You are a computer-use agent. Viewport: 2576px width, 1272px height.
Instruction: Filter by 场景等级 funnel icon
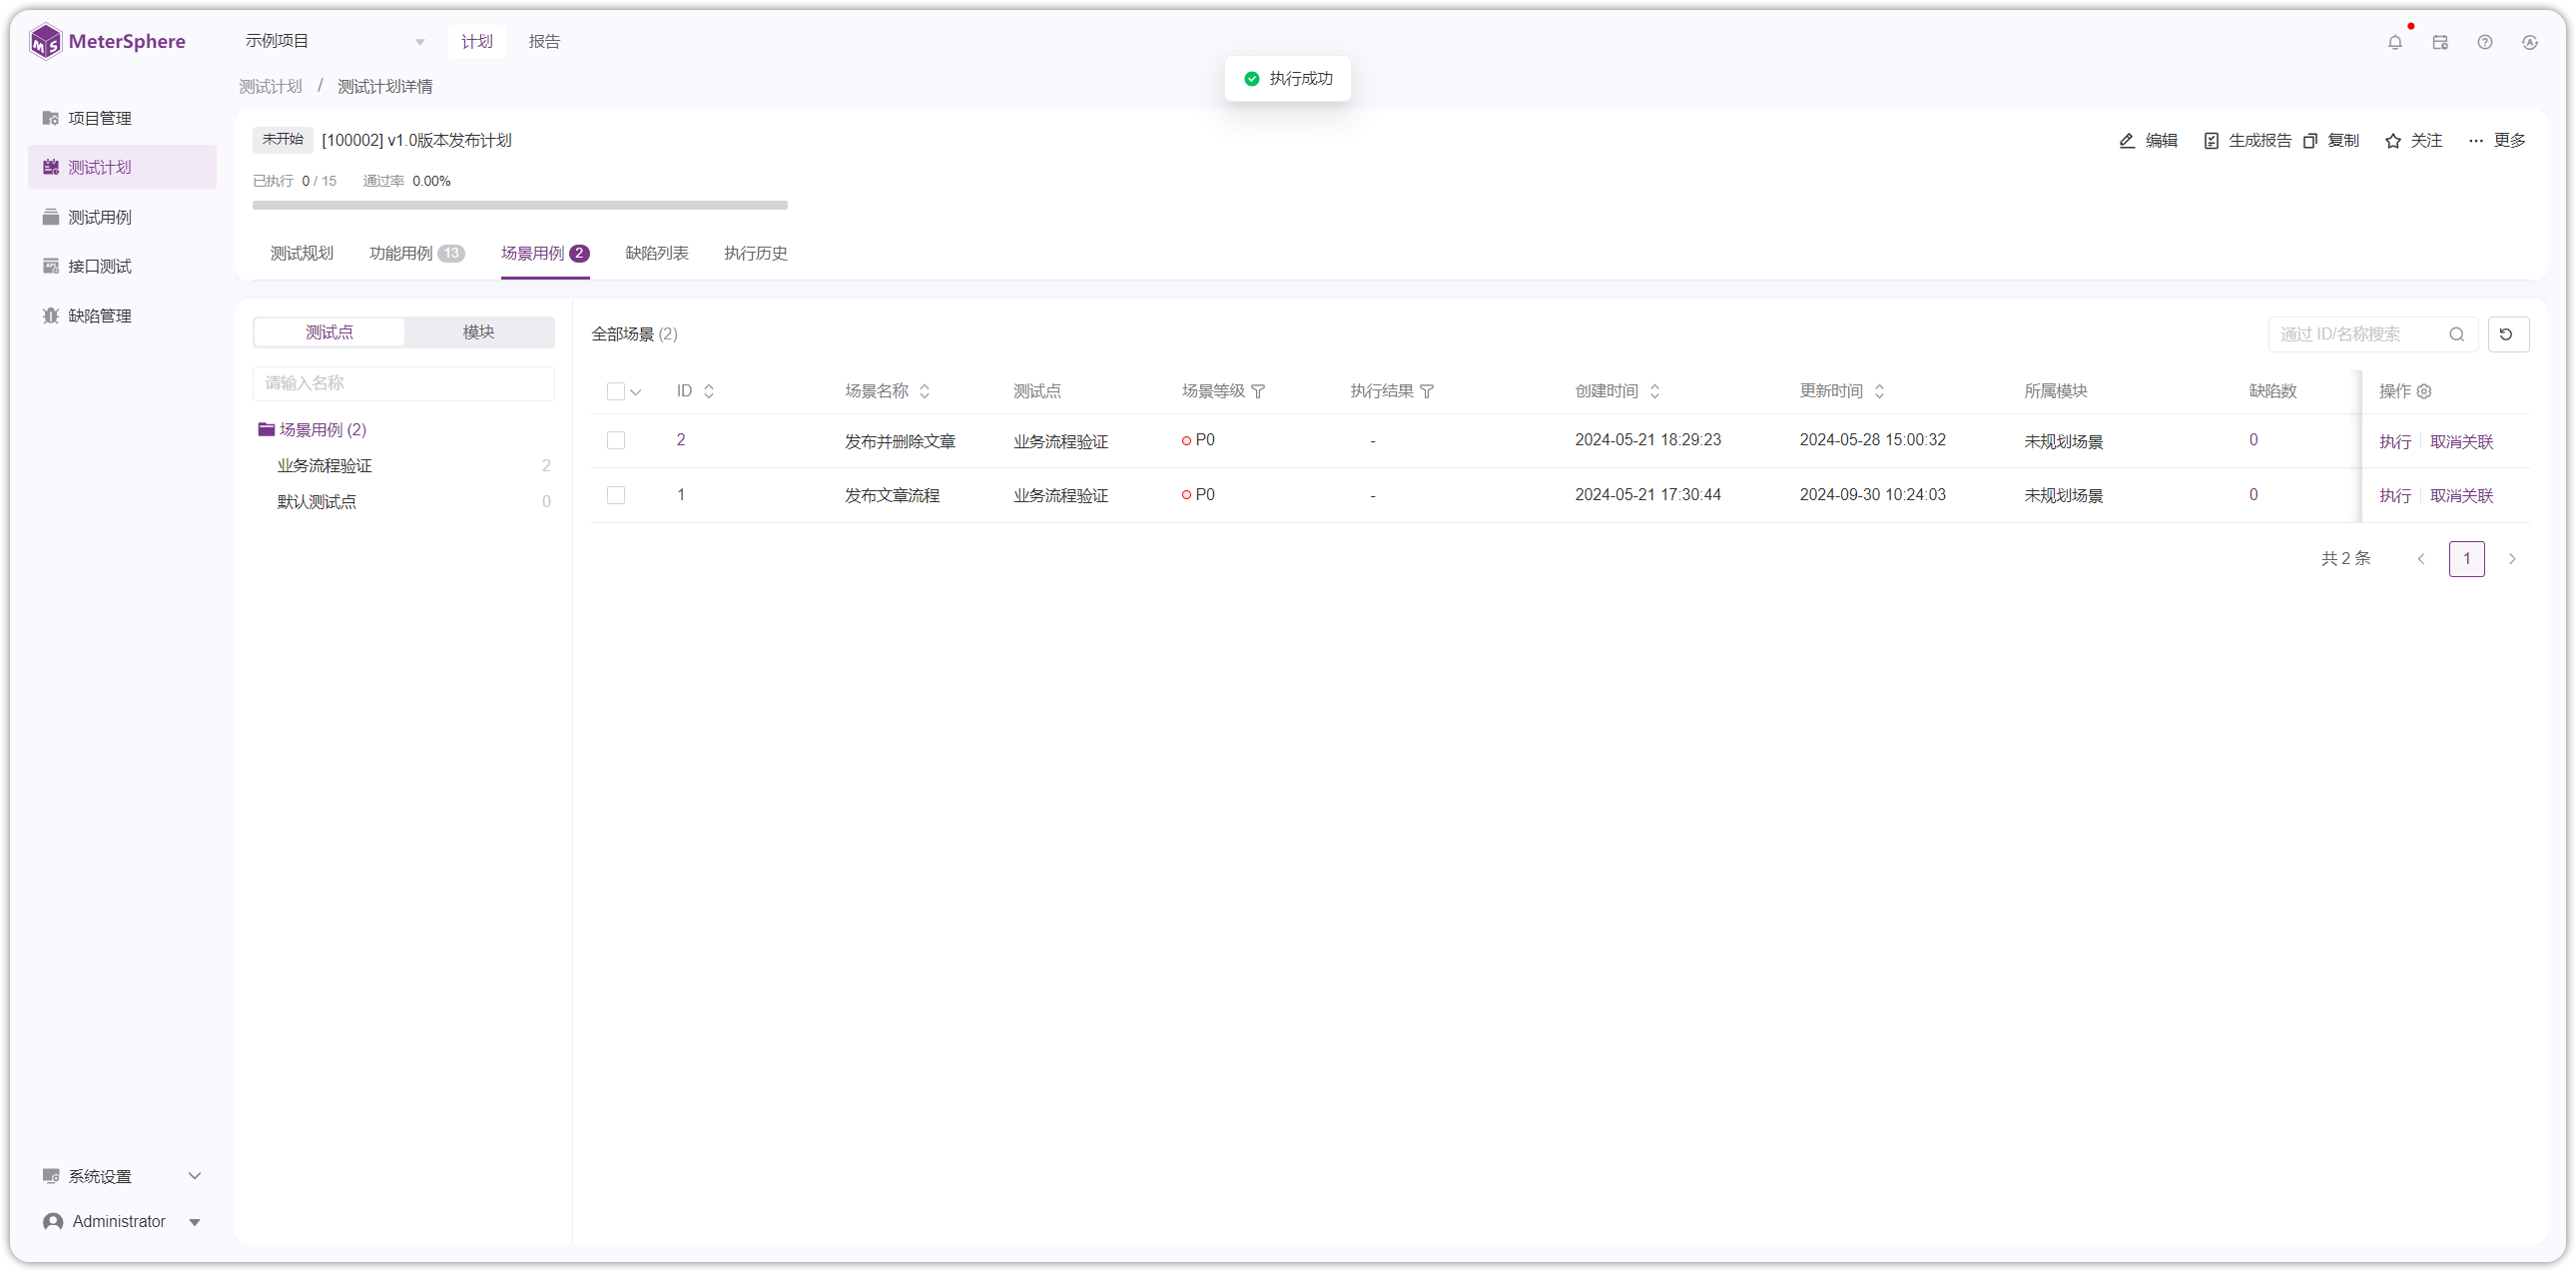1259,391
